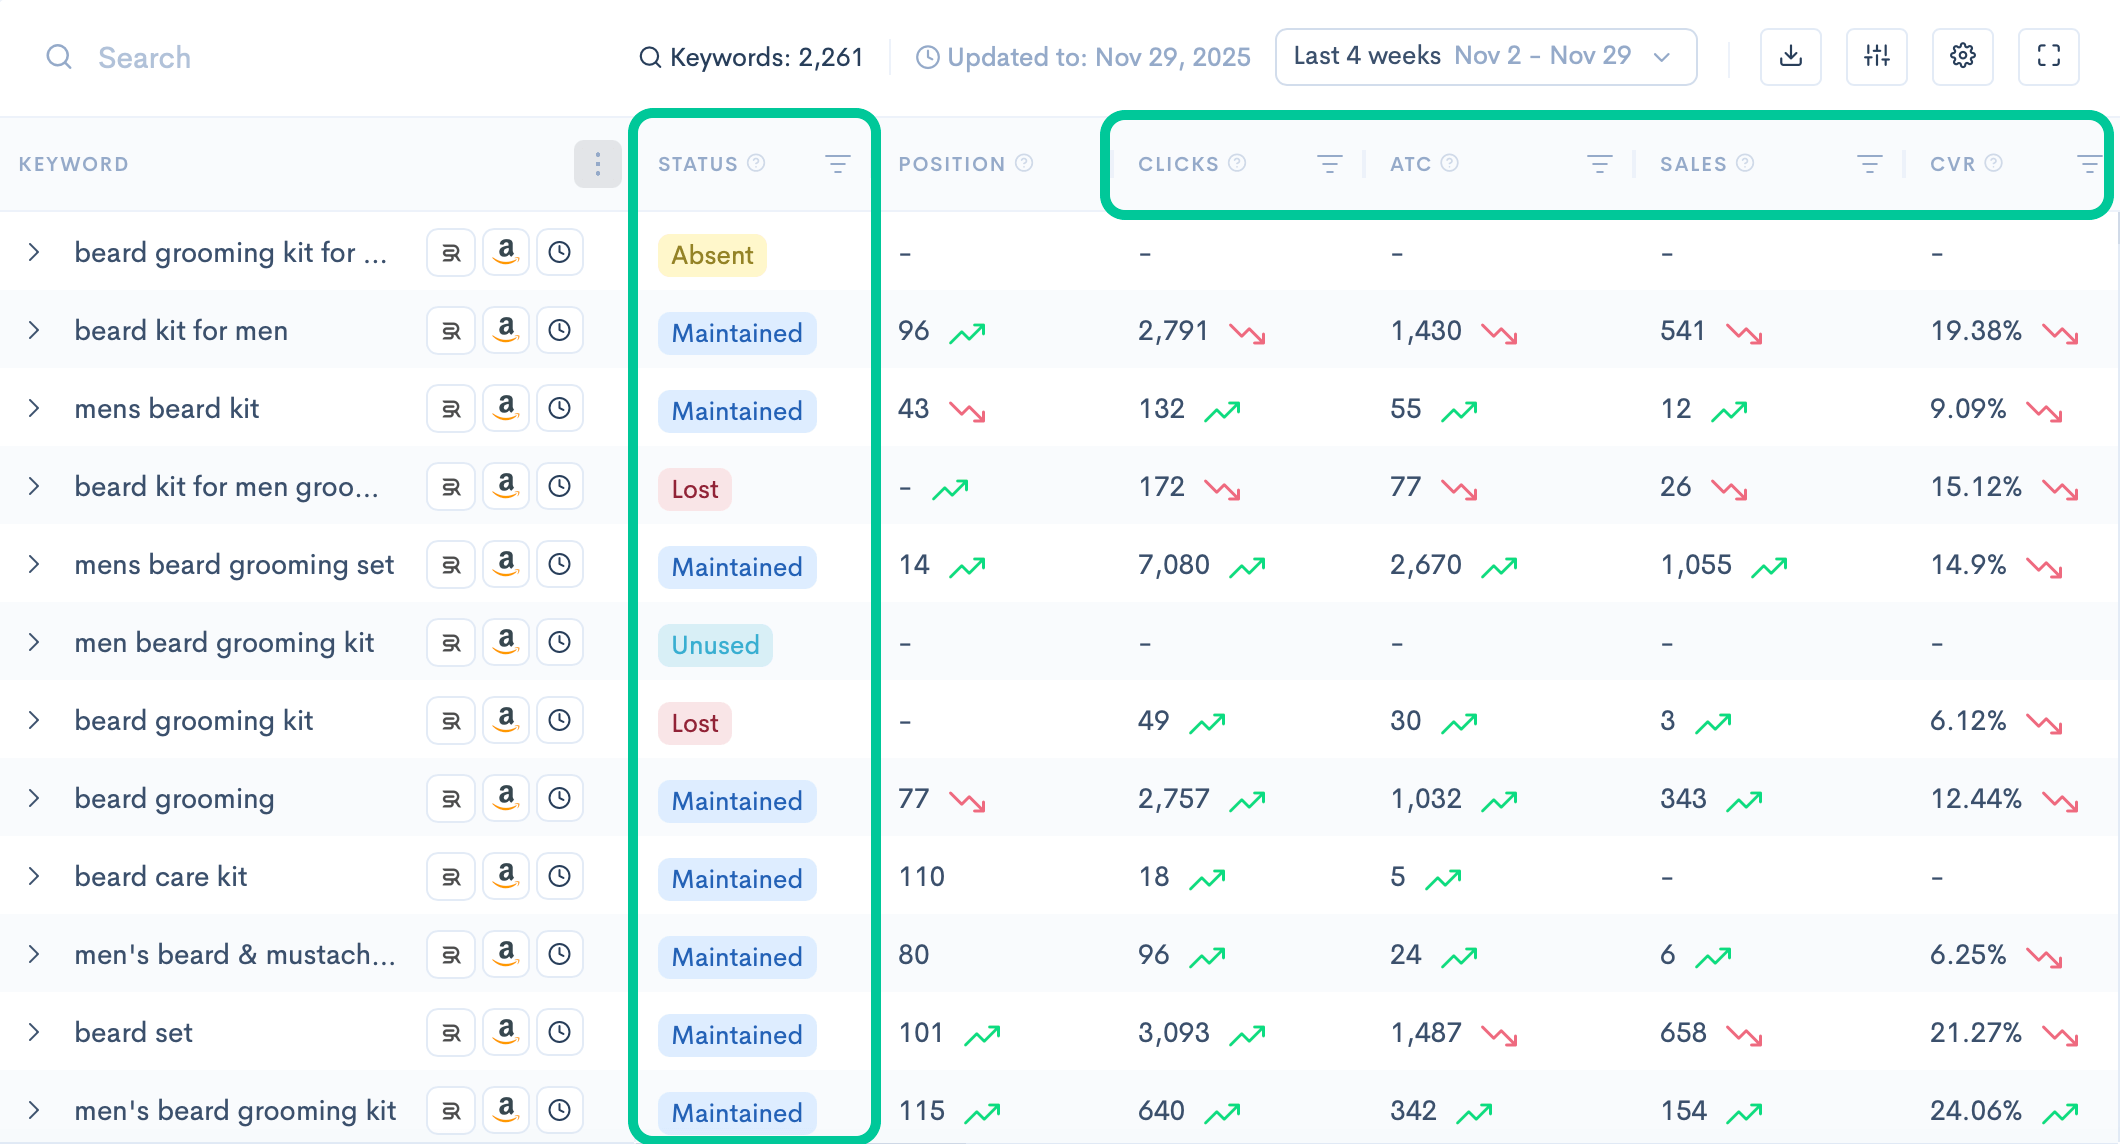Open the column adjustment sliders icon
Screen dimensions: 2120x1144
point(1877,57)
